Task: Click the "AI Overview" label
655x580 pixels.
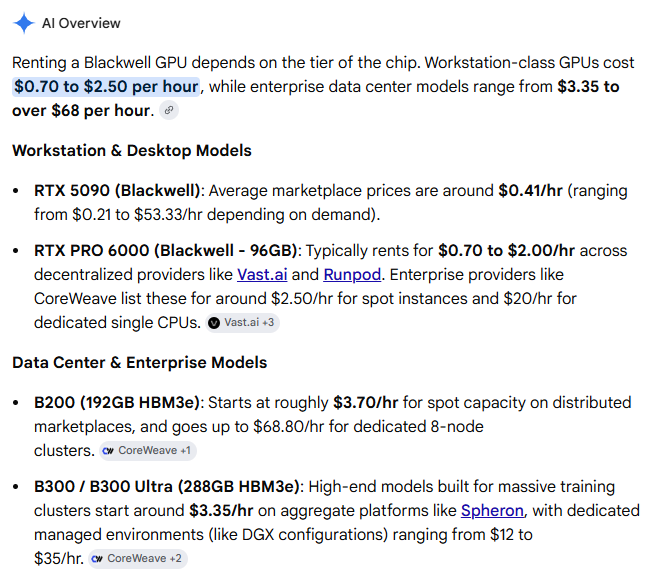Action: [81, 23]
